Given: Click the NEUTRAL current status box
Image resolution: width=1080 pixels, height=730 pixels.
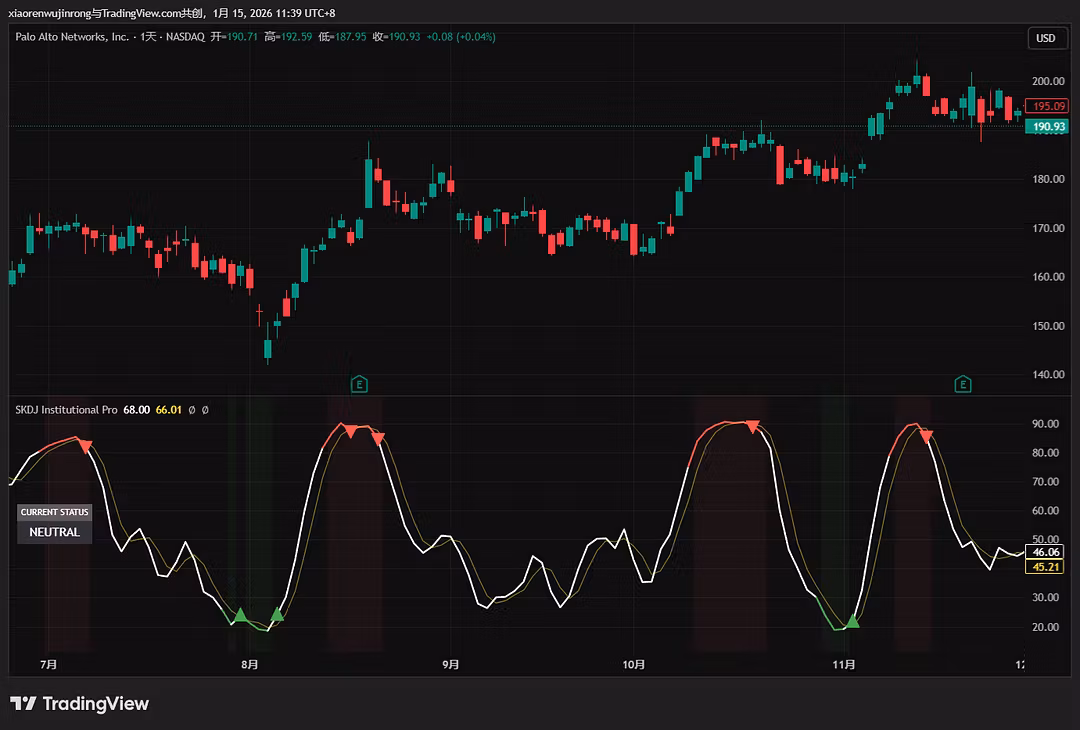Looking at the screenshot, I should pyautogui.click(x=54, y=532).
